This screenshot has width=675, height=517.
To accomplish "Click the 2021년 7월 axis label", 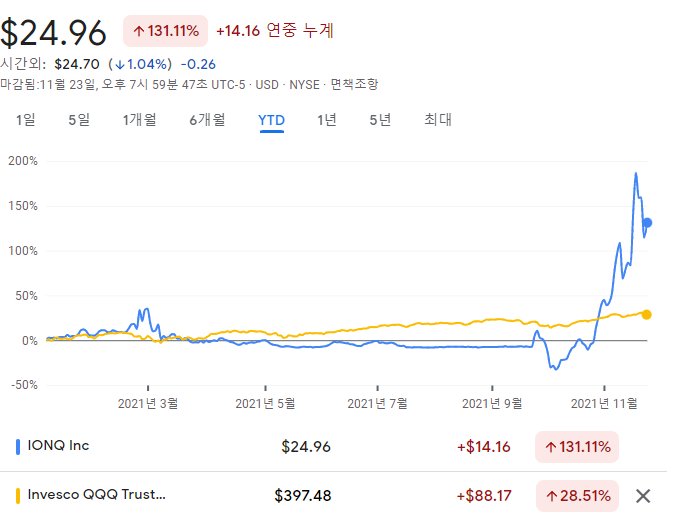I will point(378,404).
